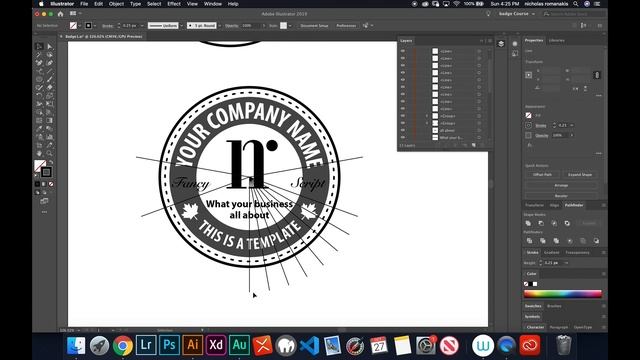Open Arrange Documents dropdown
The width and height of the screenshot is (640, 360).
tap(75, 14)
